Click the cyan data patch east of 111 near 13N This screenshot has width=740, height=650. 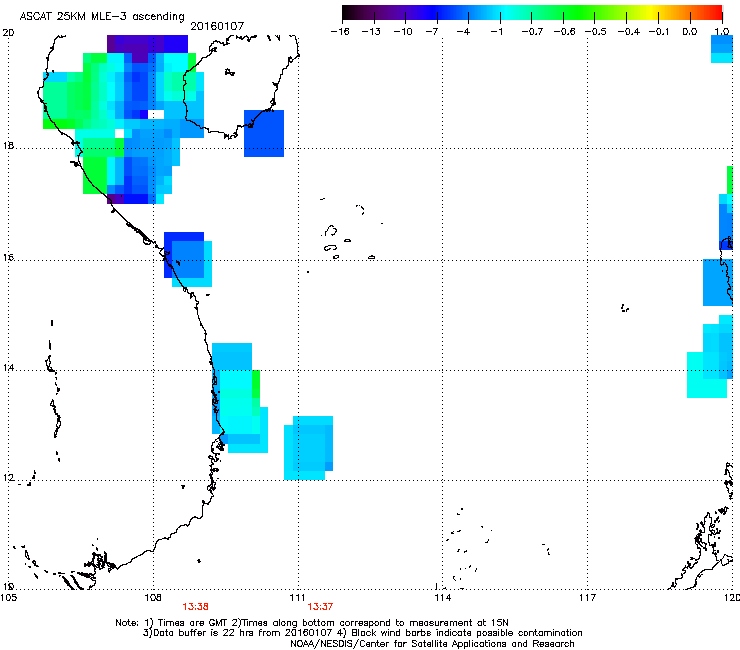click(309, 448)
